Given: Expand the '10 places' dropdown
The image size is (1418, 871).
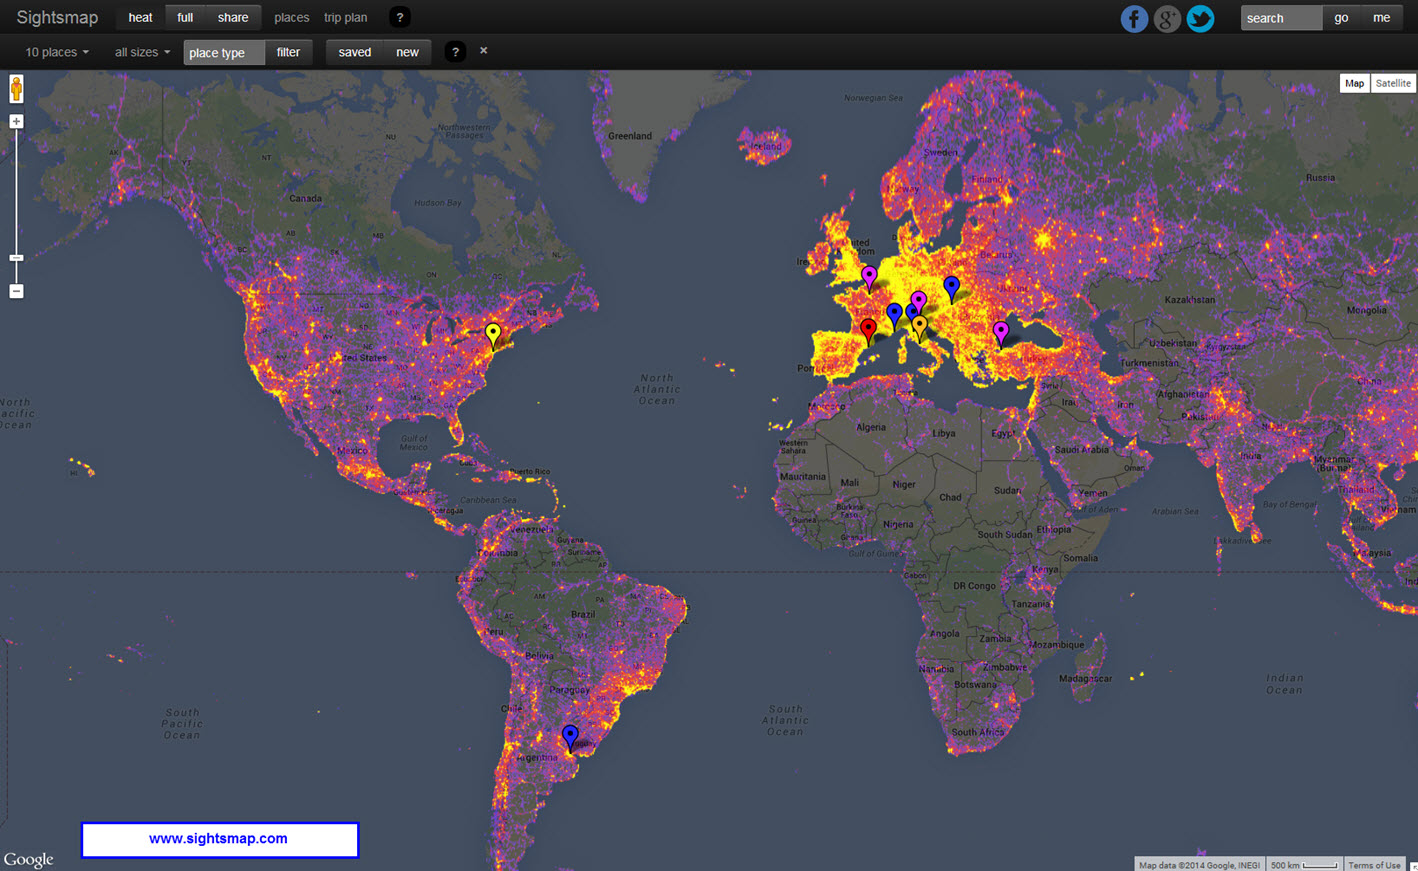Looking at the screenshot, I should tap(57, 52).
